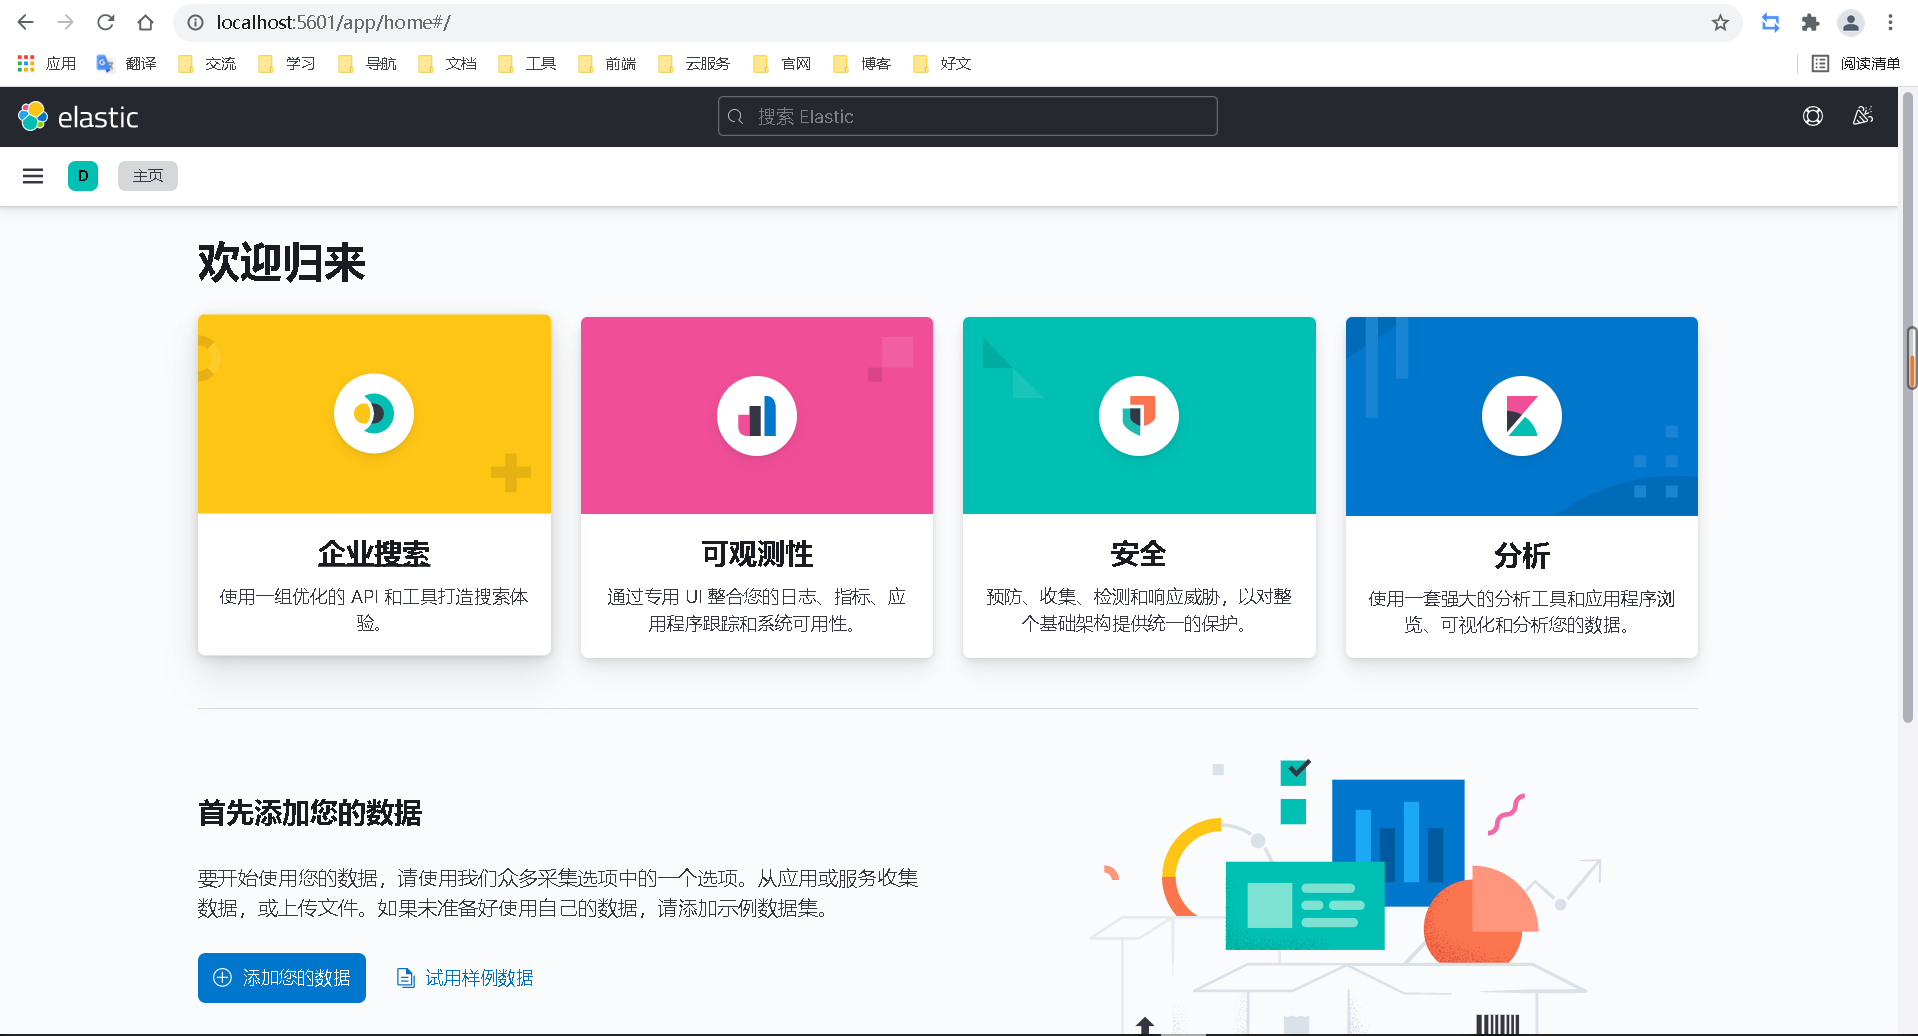
Task: Open the 工具 bookmark folder
Action: point(527,63)
